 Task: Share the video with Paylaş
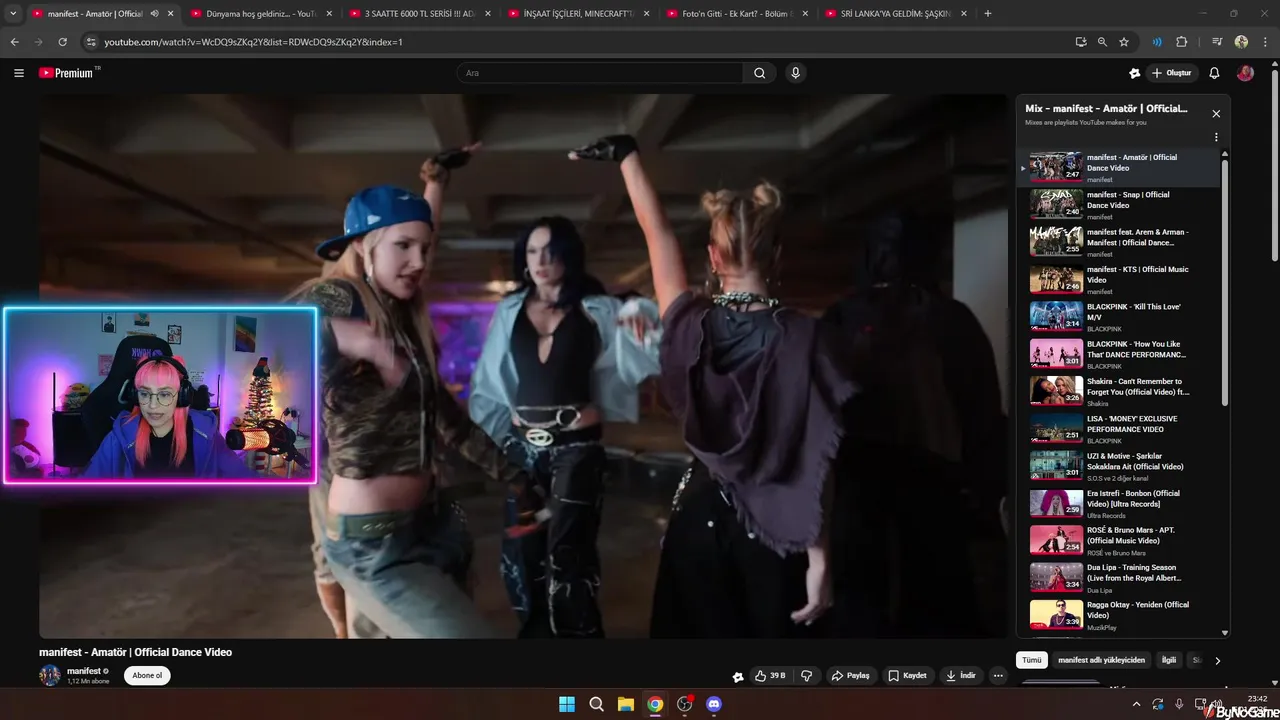(x=850, y=676)
